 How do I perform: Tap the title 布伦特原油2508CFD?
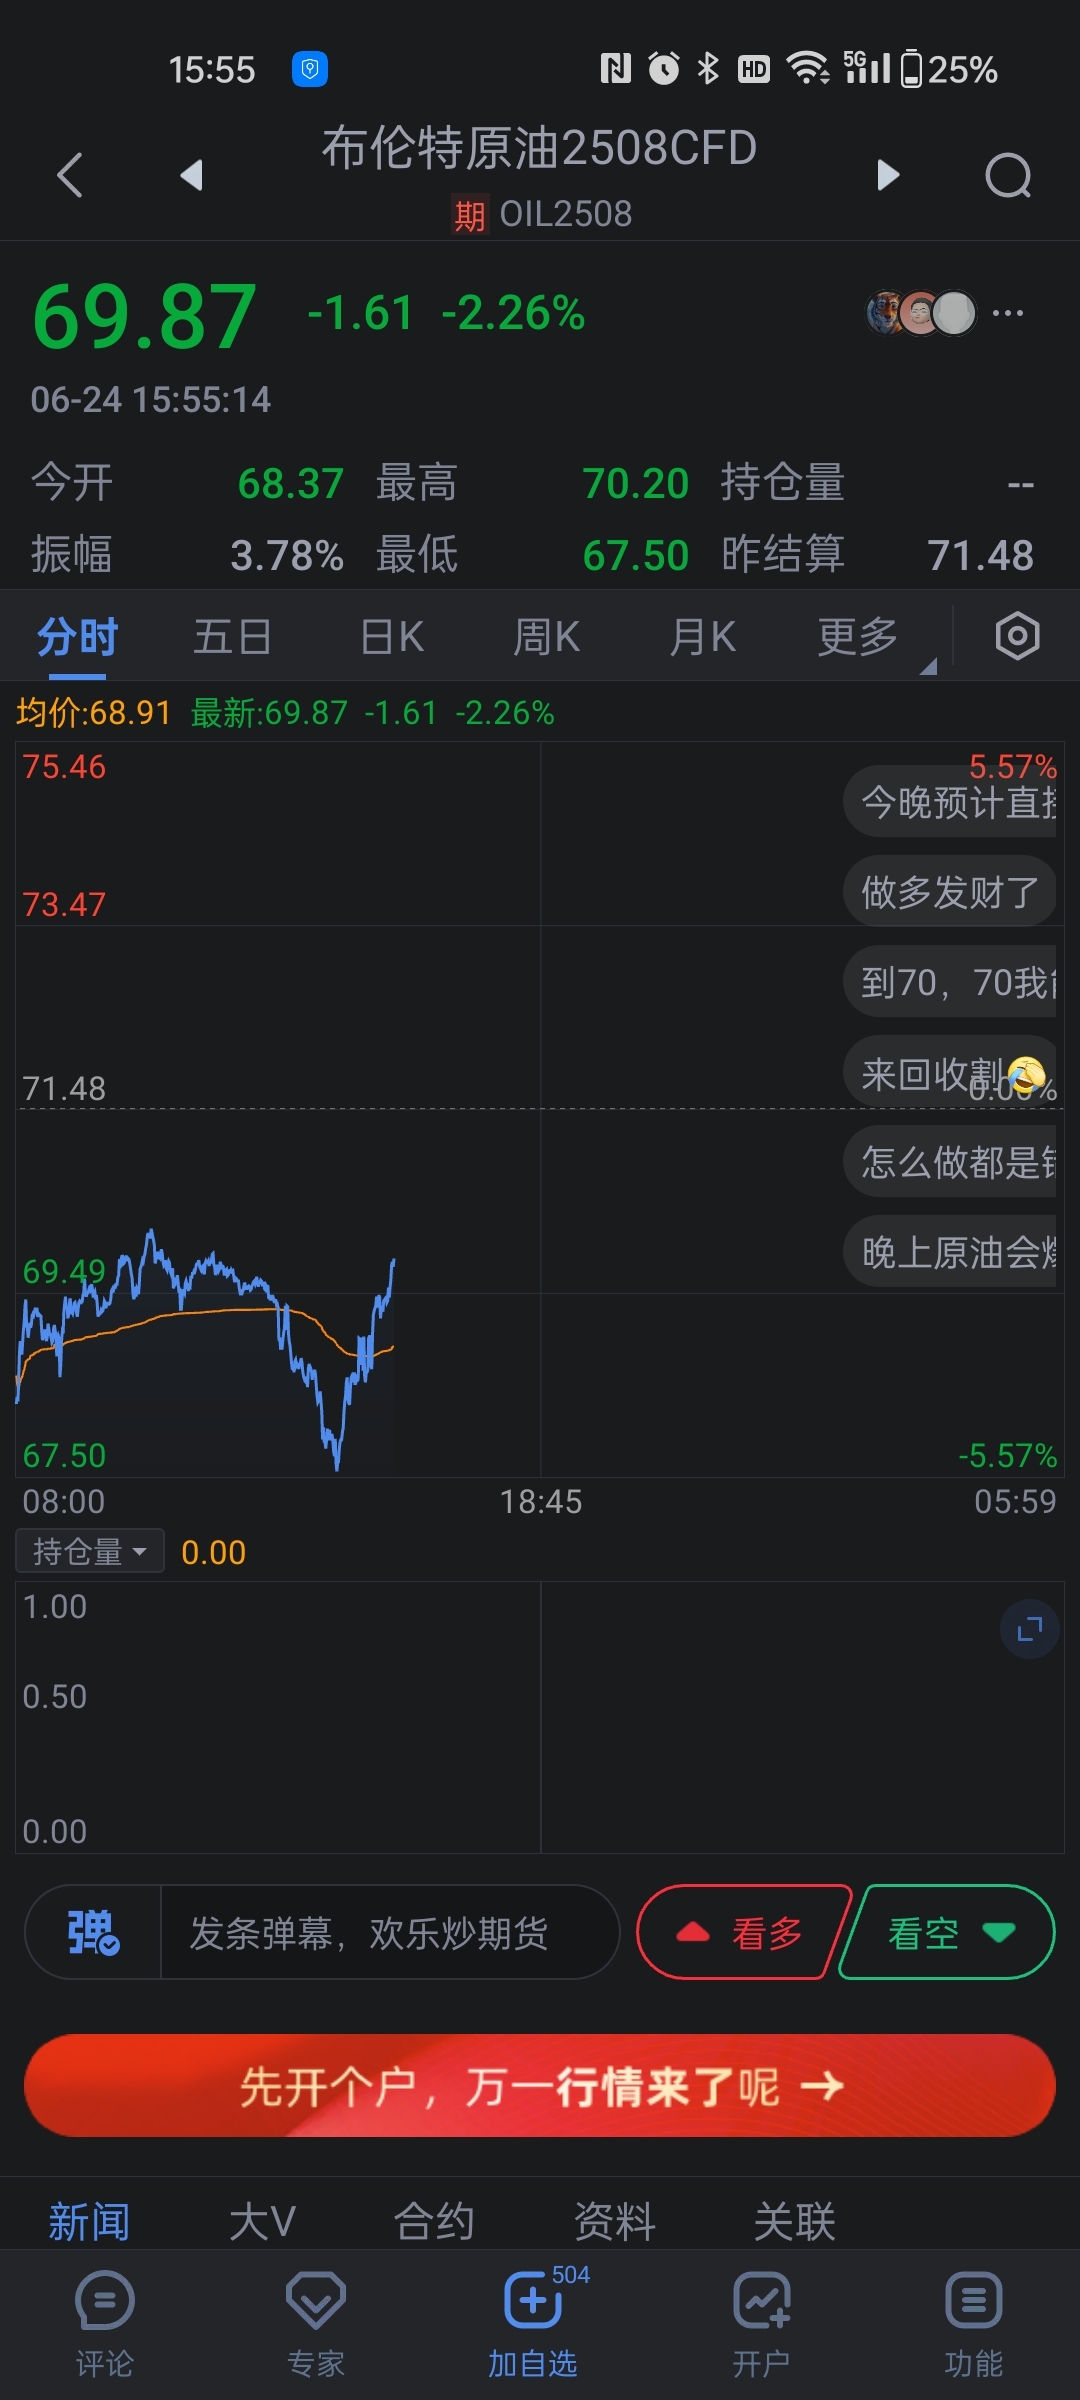point(539,148)
